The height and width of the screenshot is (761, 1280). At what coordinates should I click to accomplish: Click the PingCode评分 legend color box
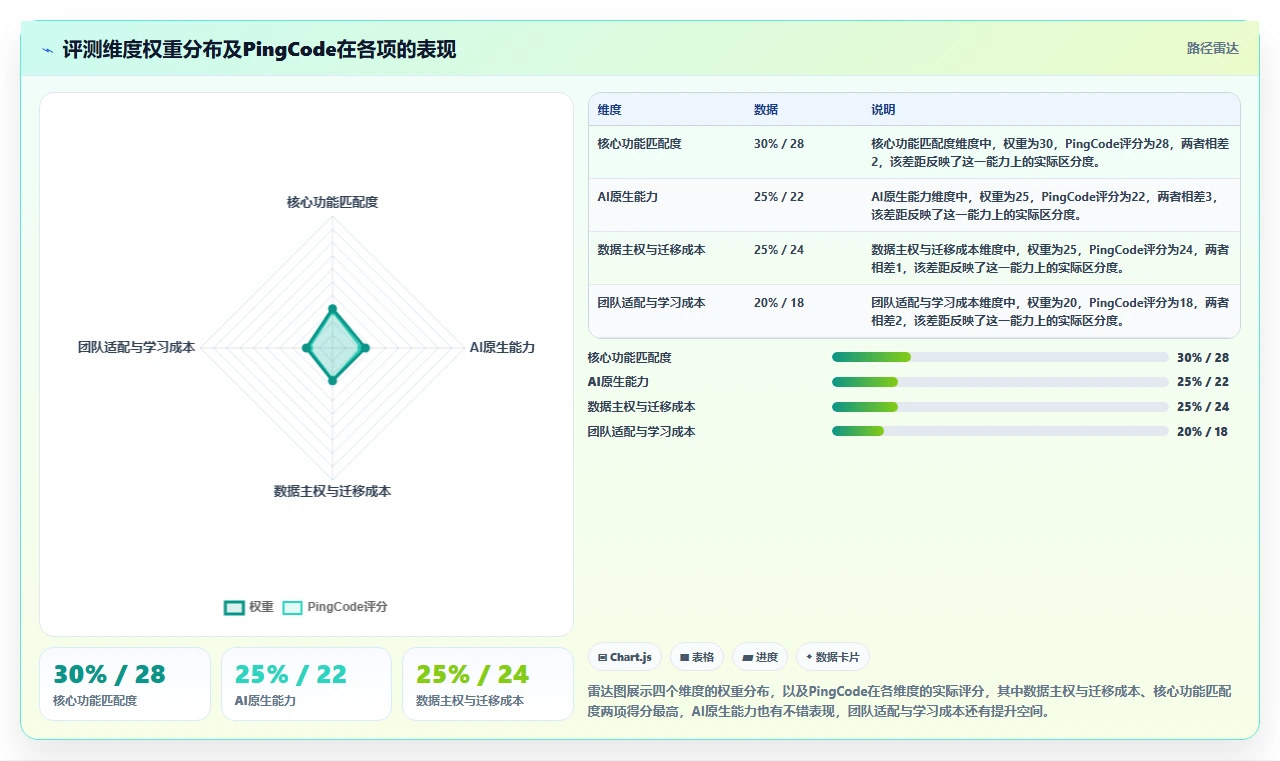coord(292,607)
